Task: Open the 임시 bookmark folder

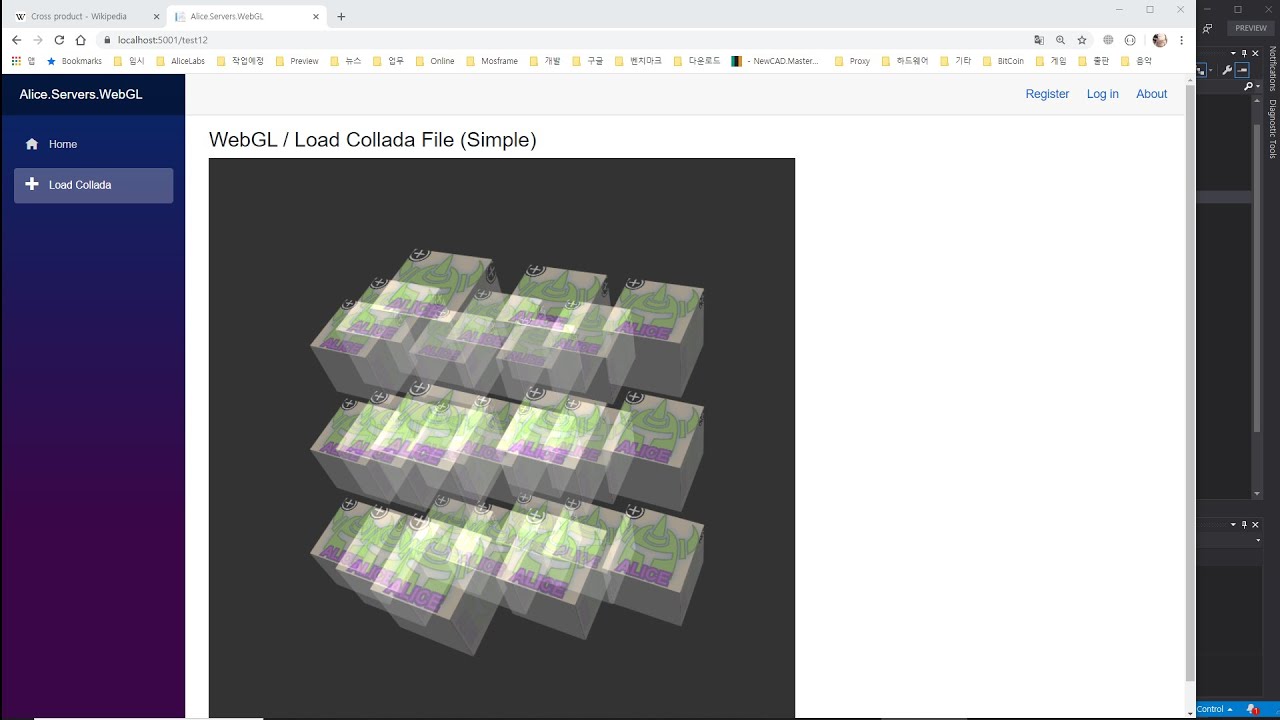Action: [x=129, y=61]
